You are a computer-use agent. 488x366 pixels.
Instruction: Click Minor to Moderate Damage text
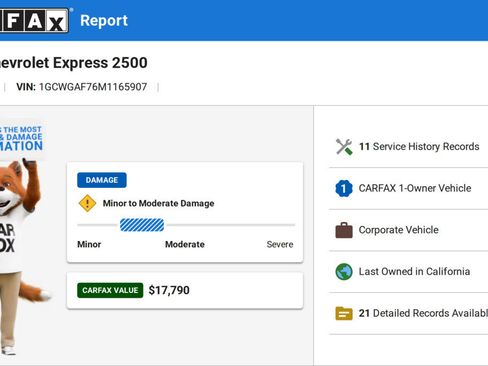(x=158, y=203)
